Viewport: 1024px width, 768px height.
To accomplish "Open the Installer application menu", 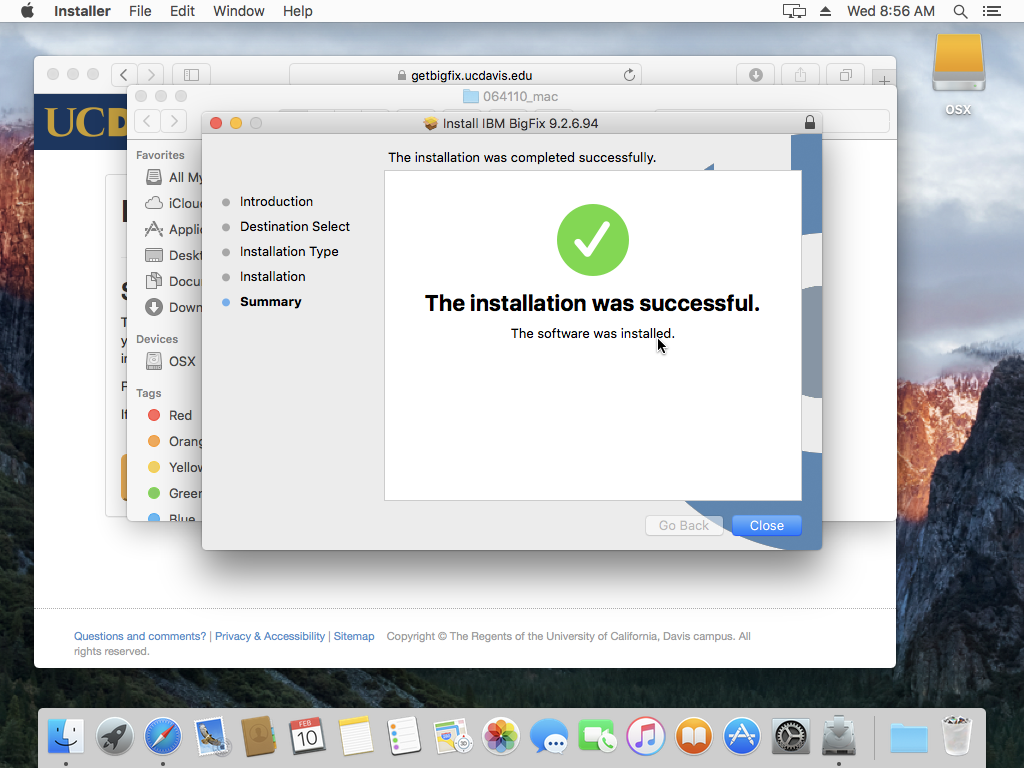I will [x=82, y=11].
